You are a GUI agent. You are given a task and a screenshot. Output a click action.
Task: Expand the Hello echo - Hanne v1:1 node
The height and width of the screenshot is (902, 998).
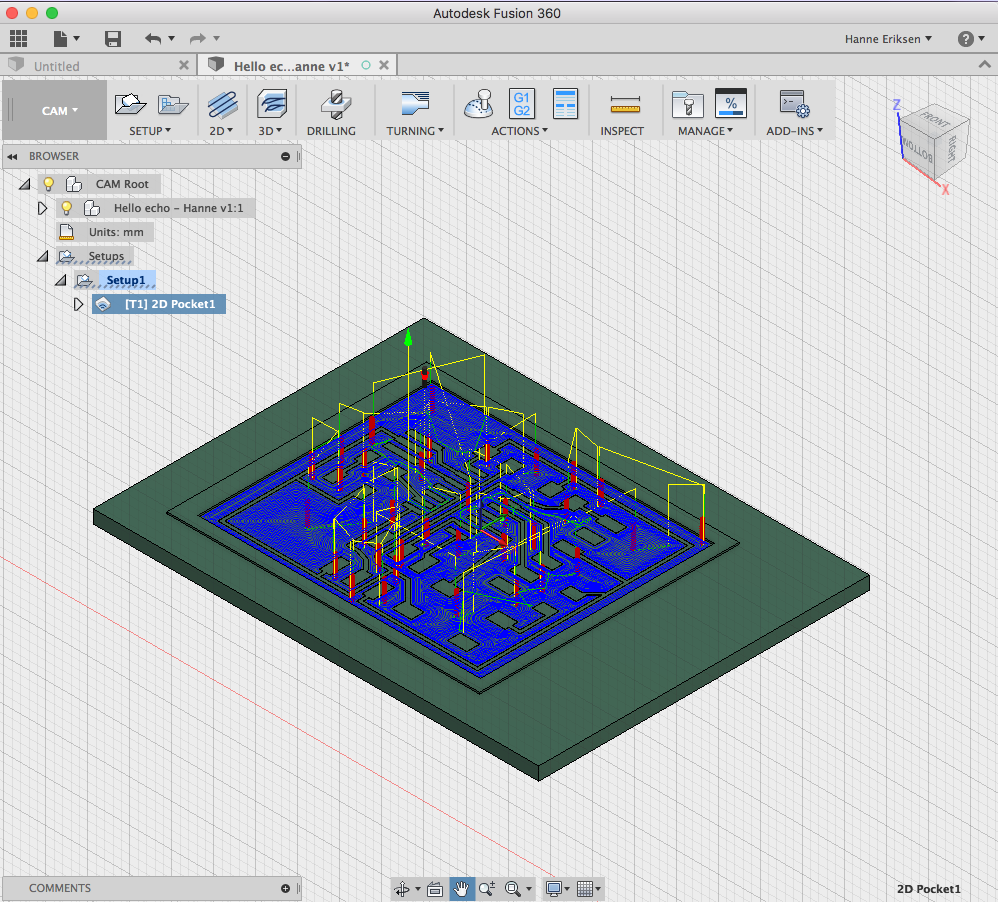coord(42,209)
